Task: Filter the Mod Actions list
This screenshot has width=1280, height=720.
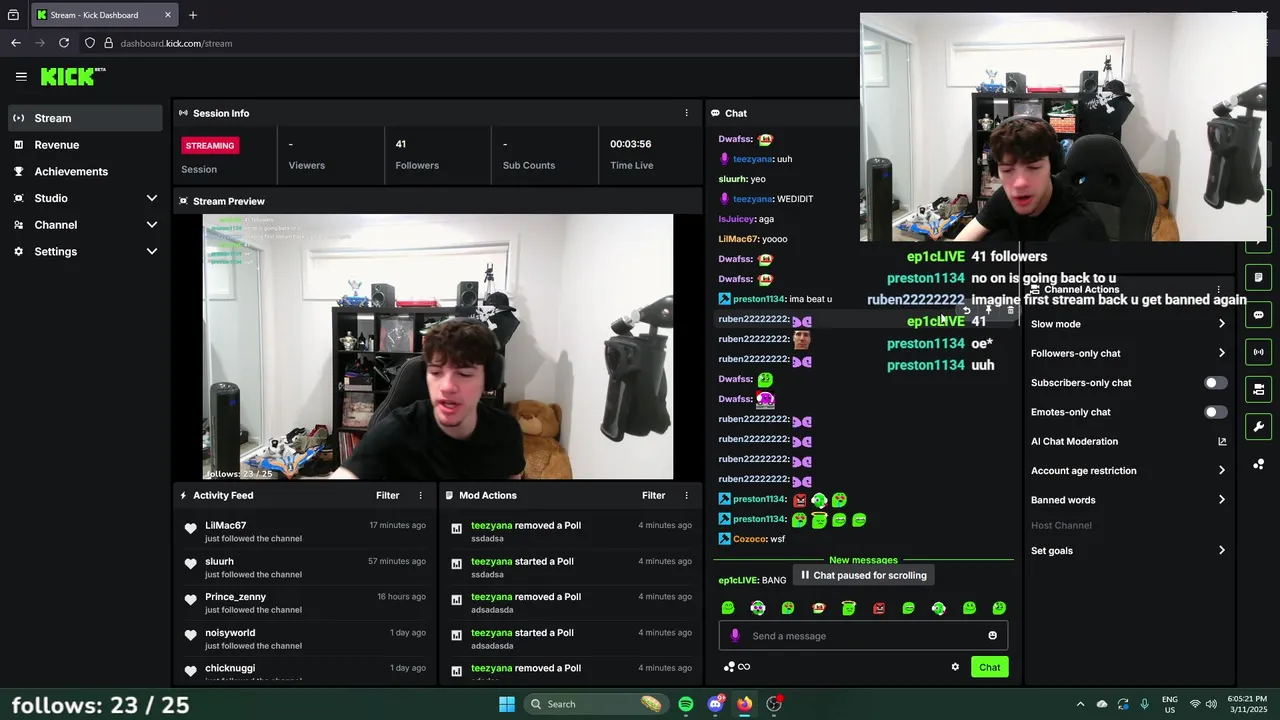Action: coord(653,495)
